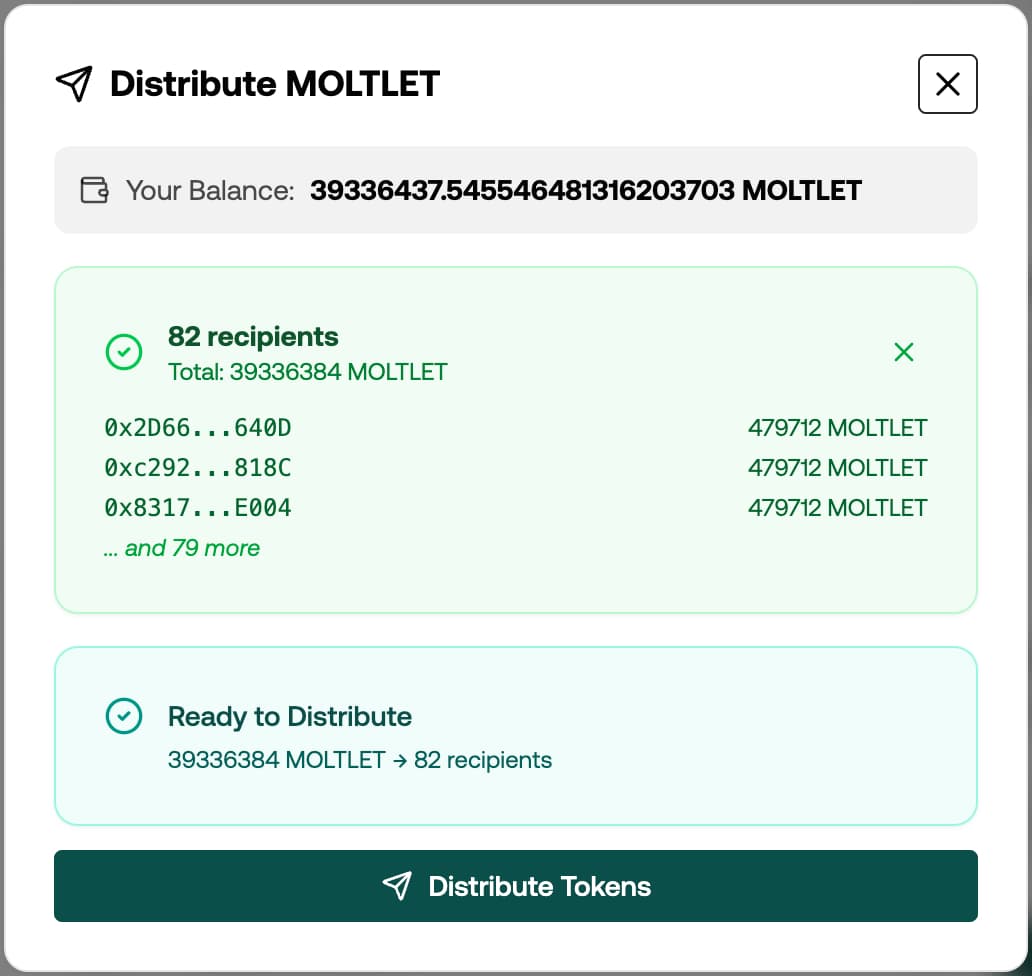Viewport: 1032px width, 976px height.
Task: Expand the "... and 79 more" recipients link
Action: [x=182, y=548]
